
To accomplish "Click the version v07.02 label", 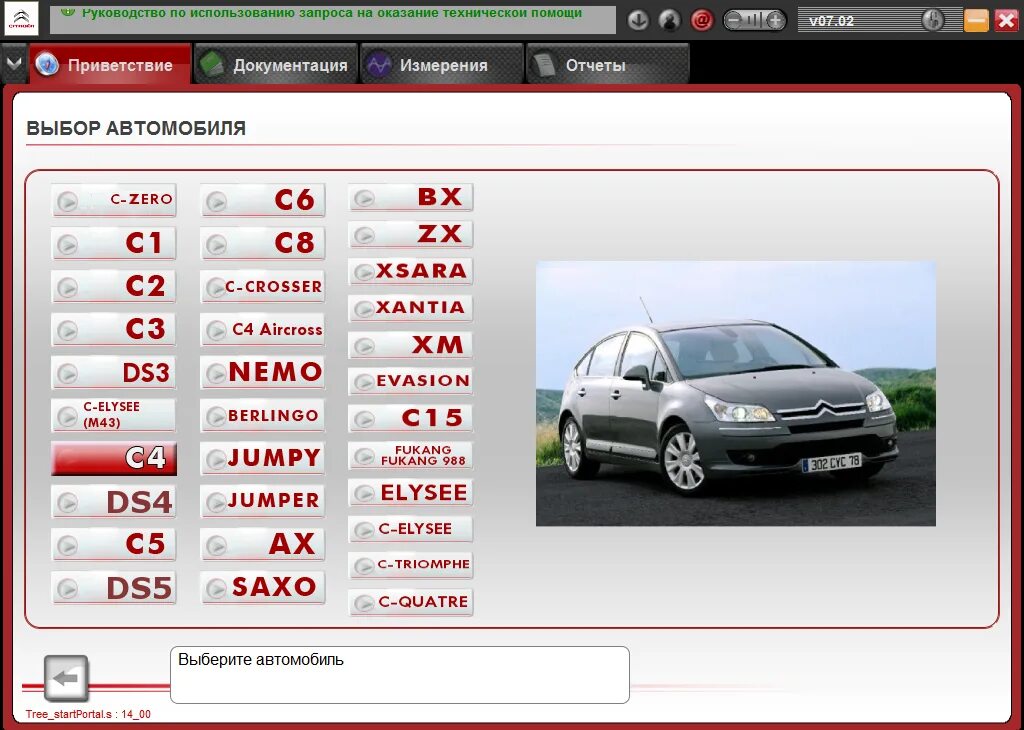I will [x=831, y=21].
